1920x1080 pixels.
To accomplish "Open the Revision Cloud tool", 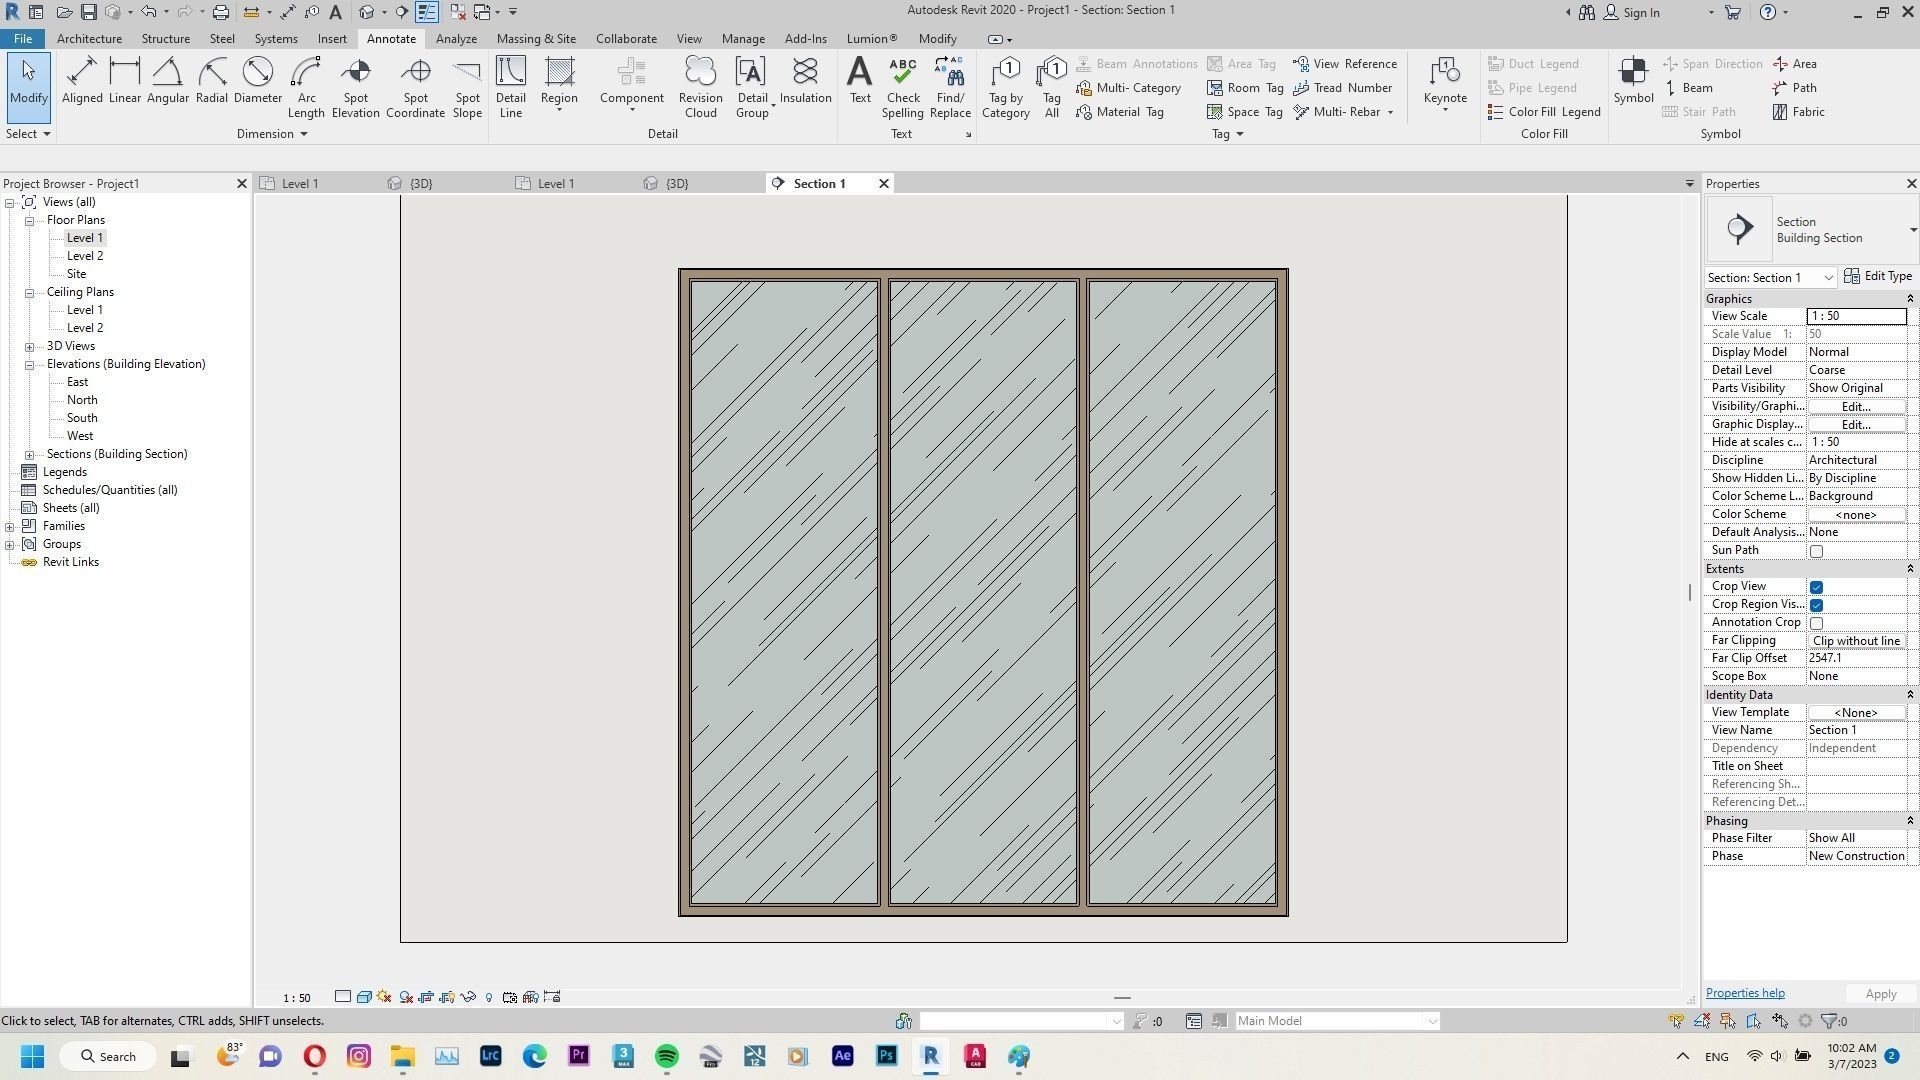I will tap(700, 85).
